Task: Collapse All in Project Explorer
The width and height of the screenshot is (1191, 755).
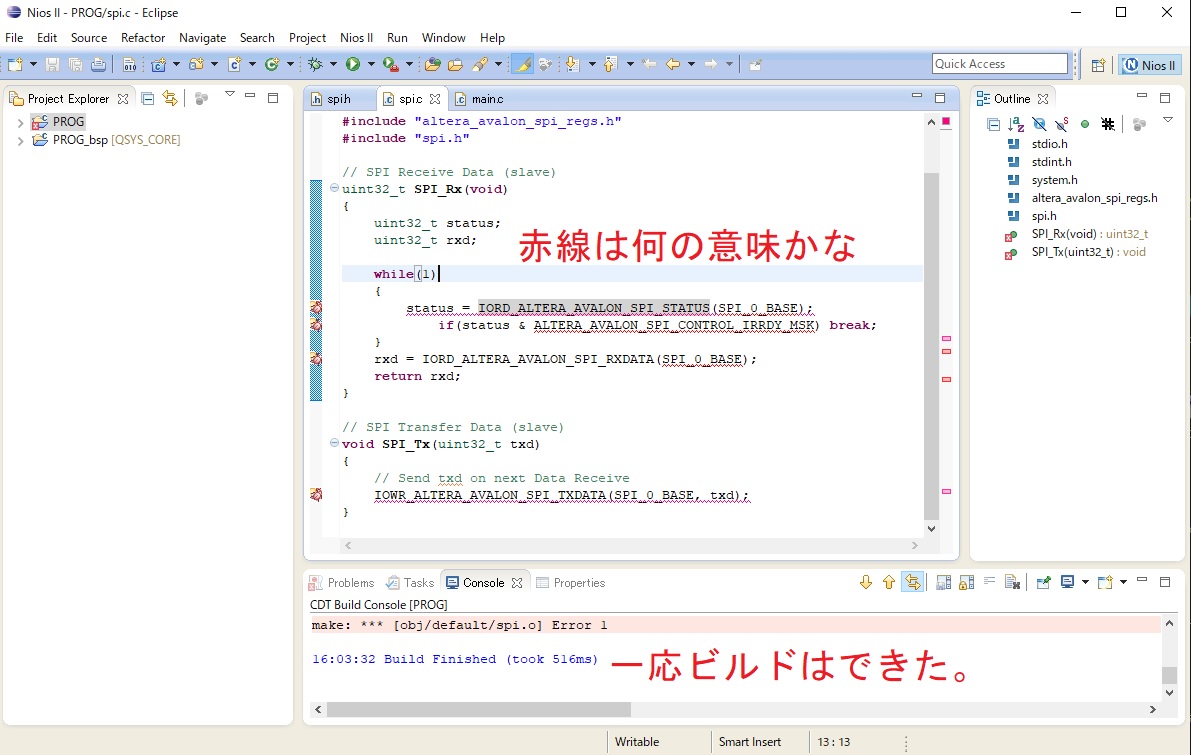Action: [148, 99]
